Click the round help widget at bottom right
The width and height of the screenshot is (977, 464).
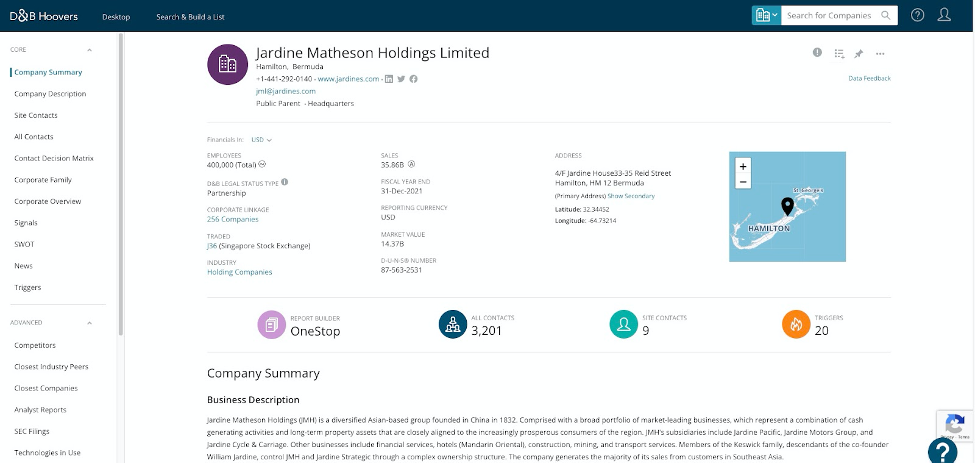click(942, 451)
